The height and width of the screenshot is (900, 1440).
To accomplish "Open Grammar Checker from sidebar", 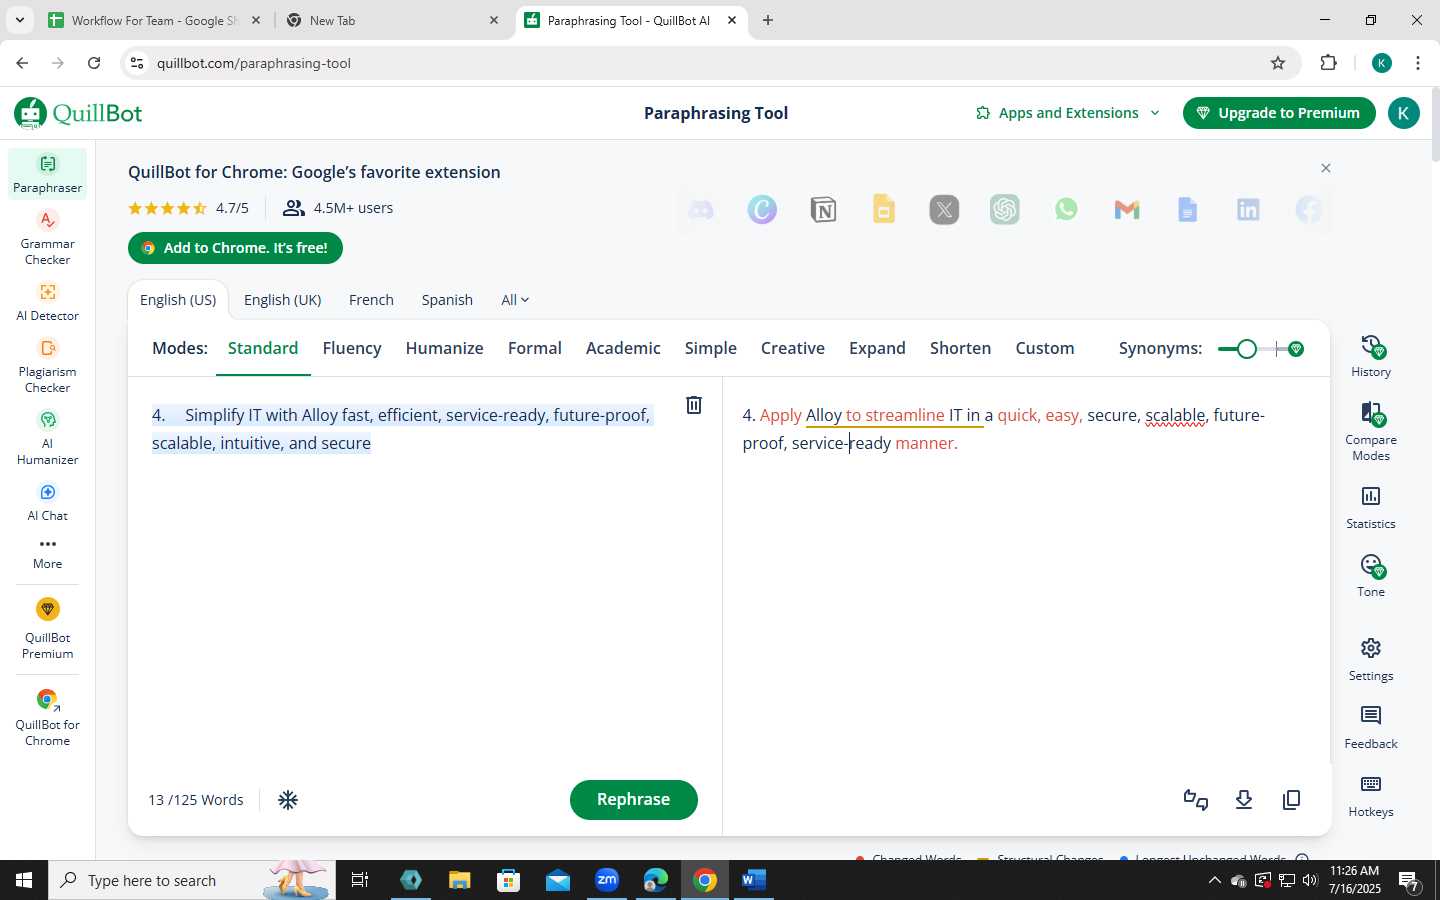I will tap(47, 237).
